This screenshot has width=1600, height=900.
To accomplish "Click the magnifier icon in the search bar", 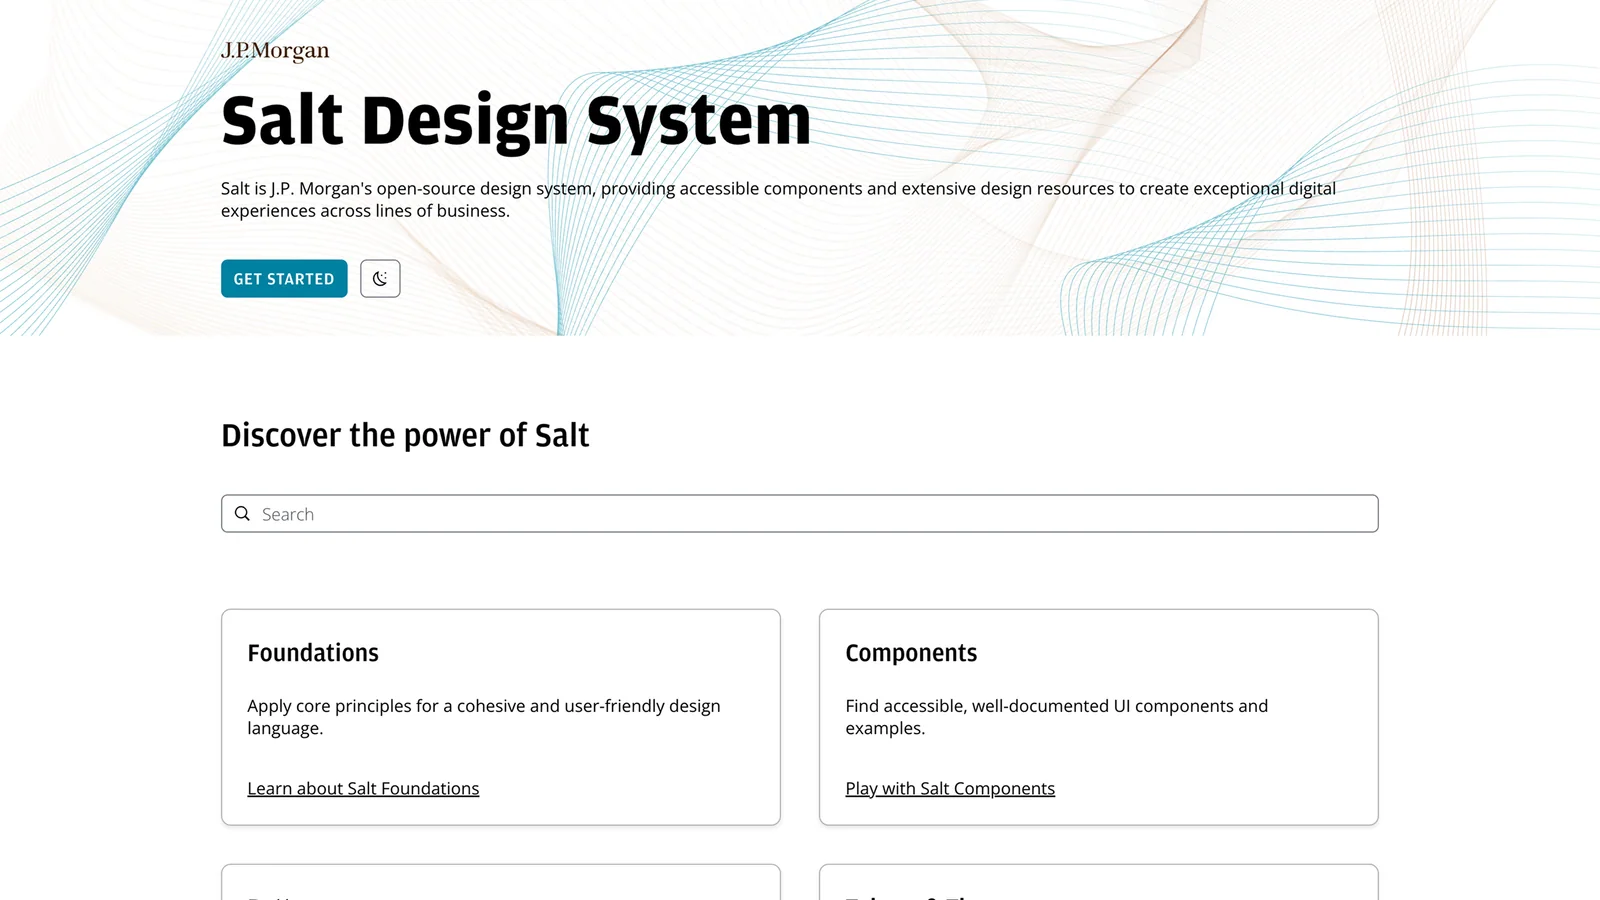I will pyautogui.click(x=242, y=514).
